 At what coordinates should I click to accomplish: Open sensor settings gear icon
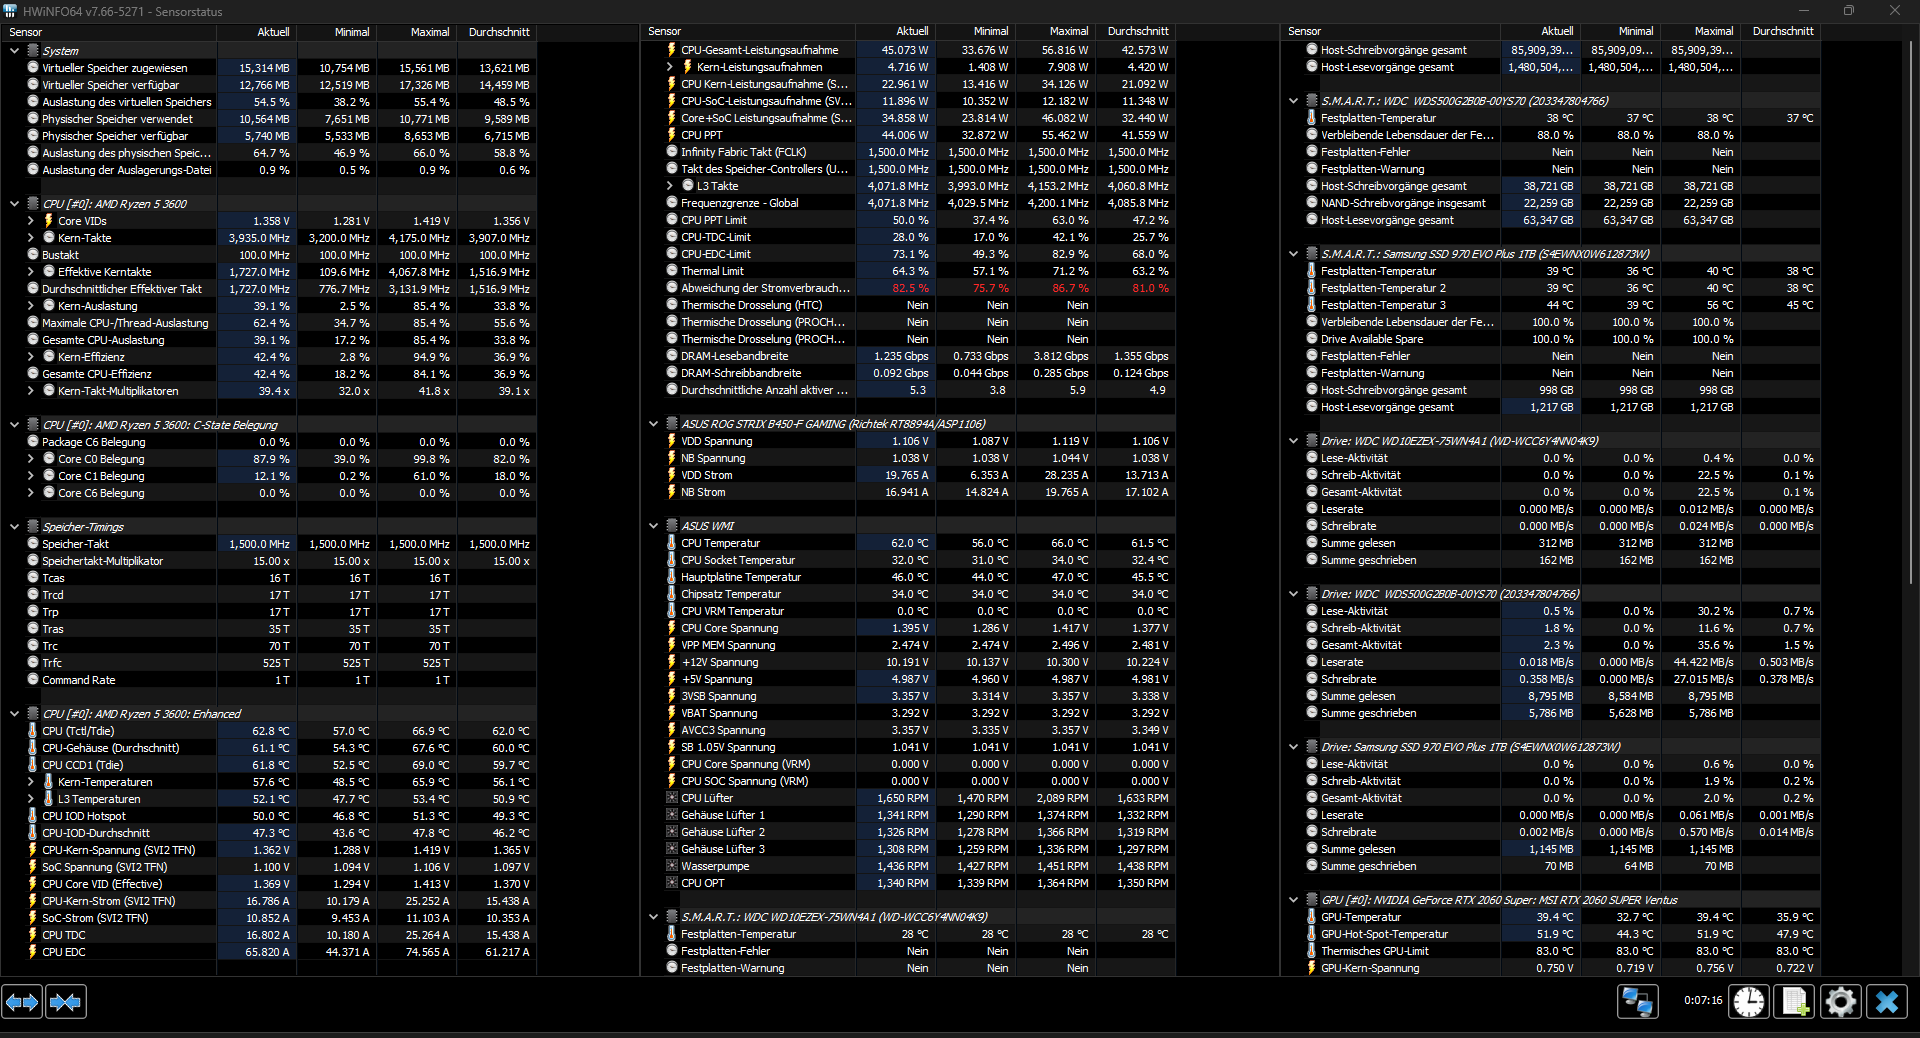[x=1840, y=1001]
